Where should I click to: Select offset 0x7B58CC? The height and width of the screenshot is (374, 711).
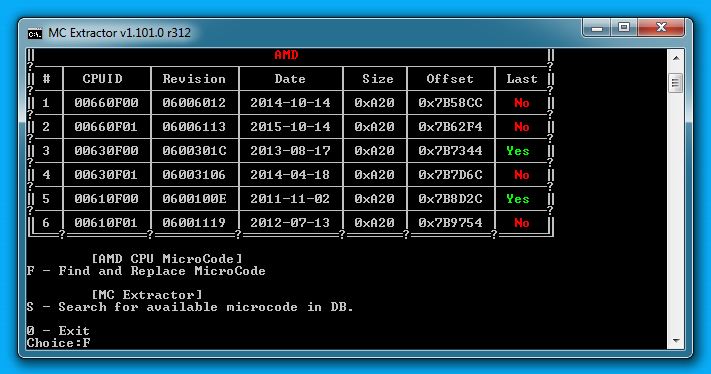coord(450,103)
